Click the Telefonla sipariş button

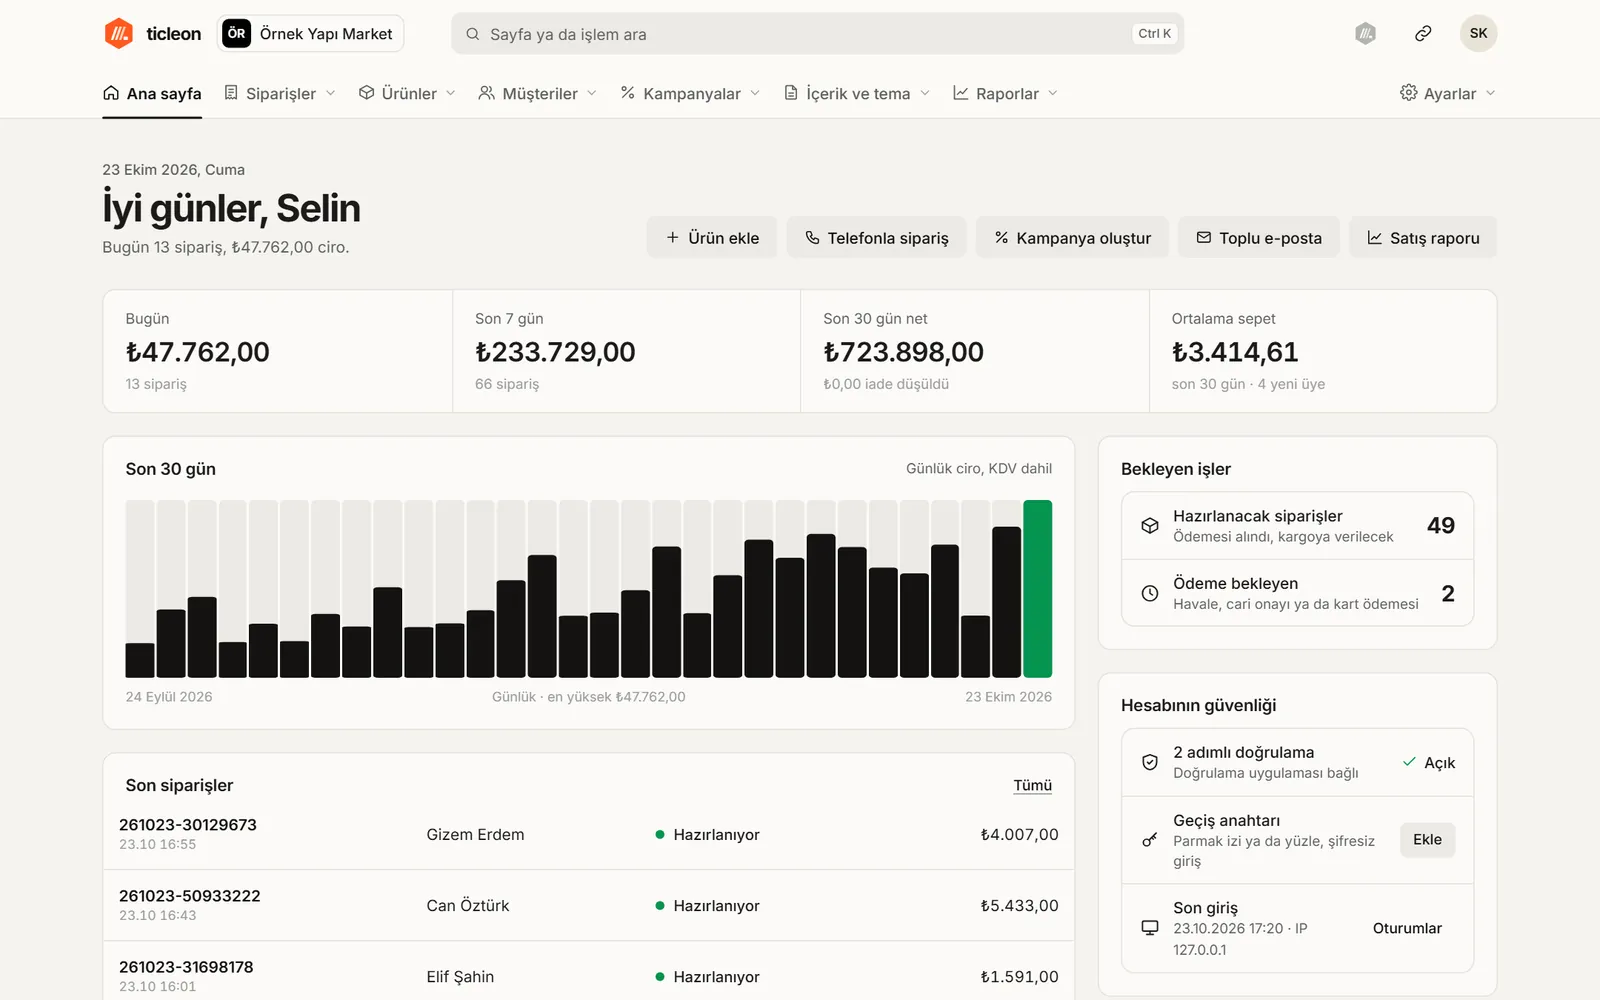pos(877,237)
